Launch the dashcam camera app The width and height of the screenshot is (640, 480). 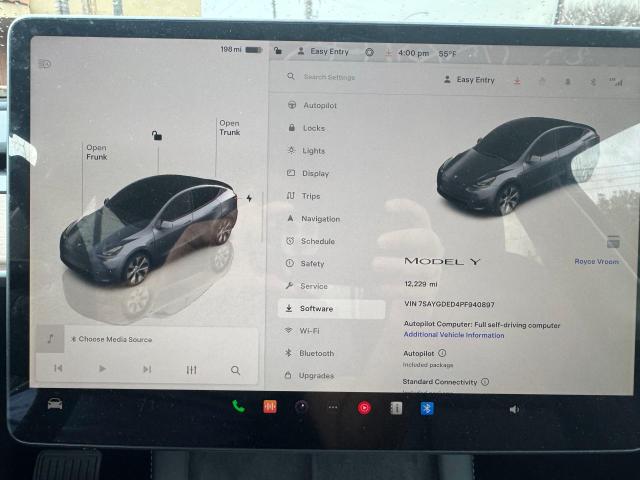pyautogui.click(x=301, y=407)
